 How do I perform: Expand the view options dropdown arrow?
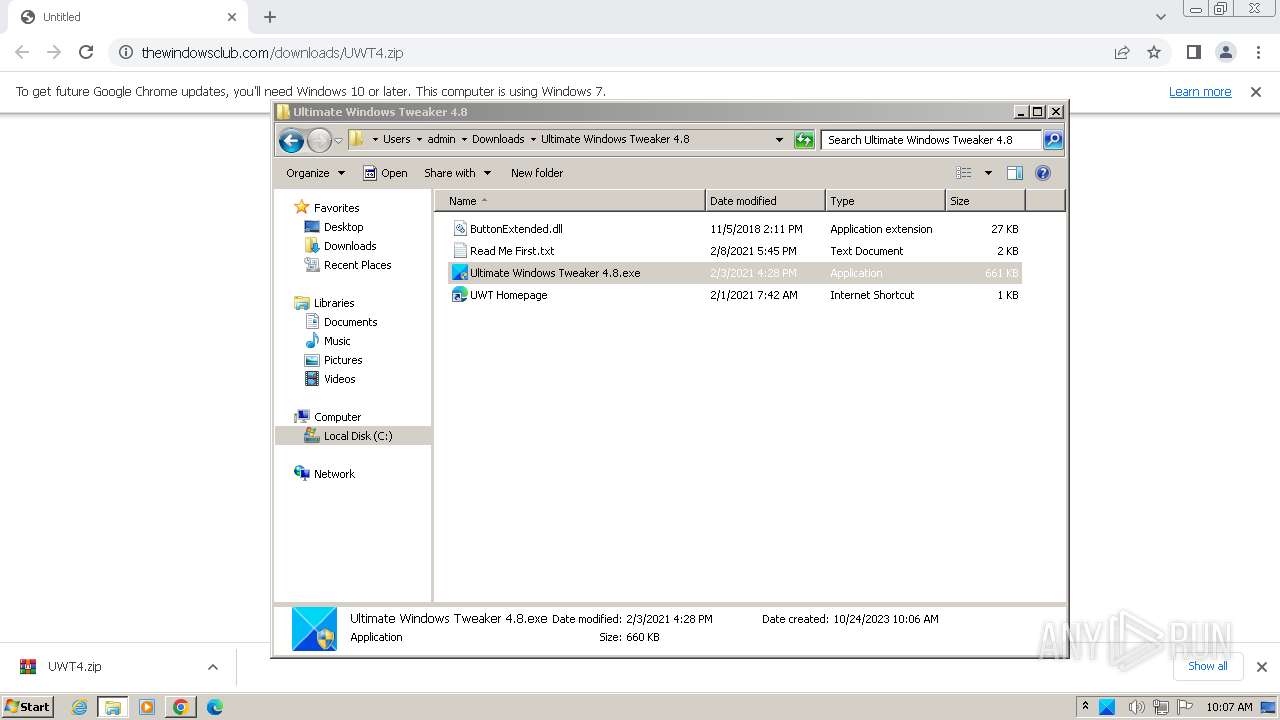(988, 173)
